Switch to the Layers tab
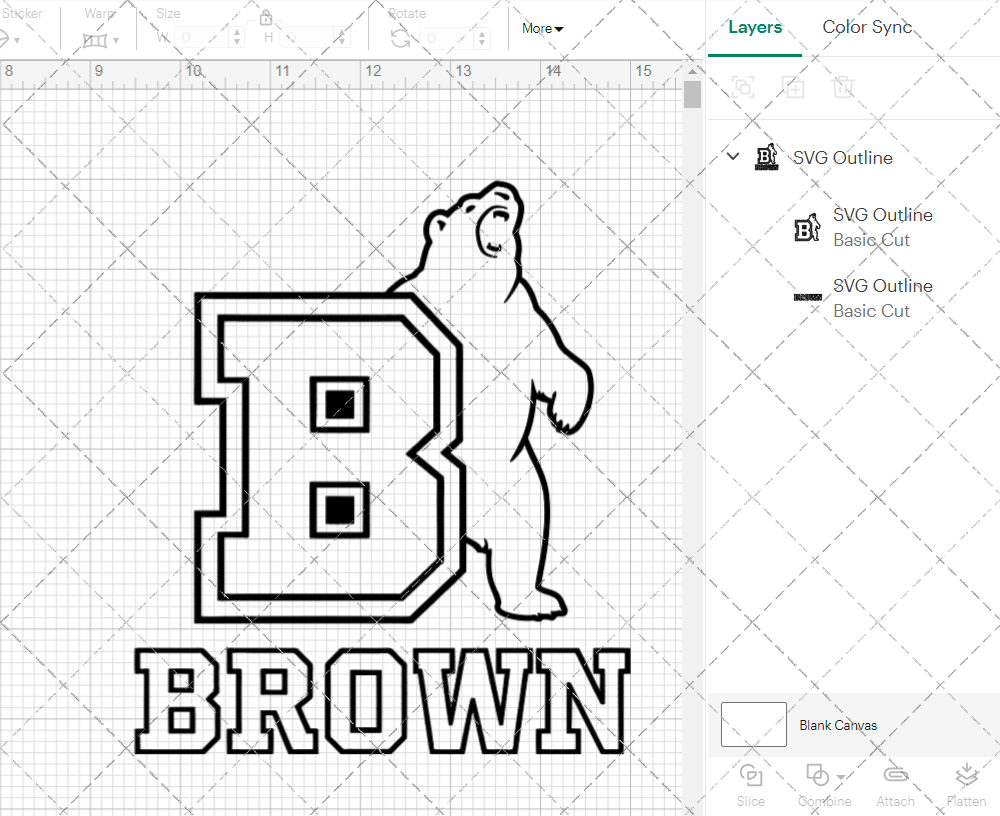This screenshot has width=1000, height=816. (755, 27)
